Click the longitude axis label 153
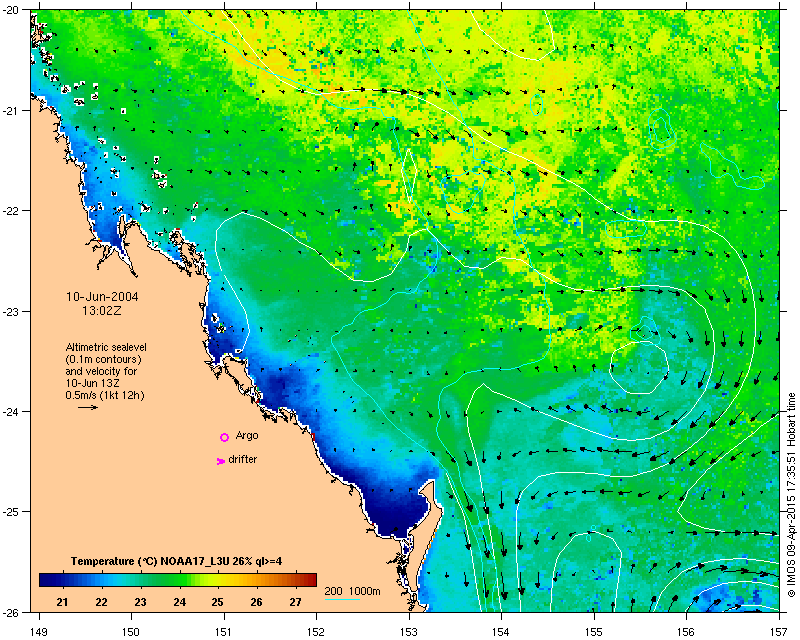The image size is (800, 640). click(409, 632)
